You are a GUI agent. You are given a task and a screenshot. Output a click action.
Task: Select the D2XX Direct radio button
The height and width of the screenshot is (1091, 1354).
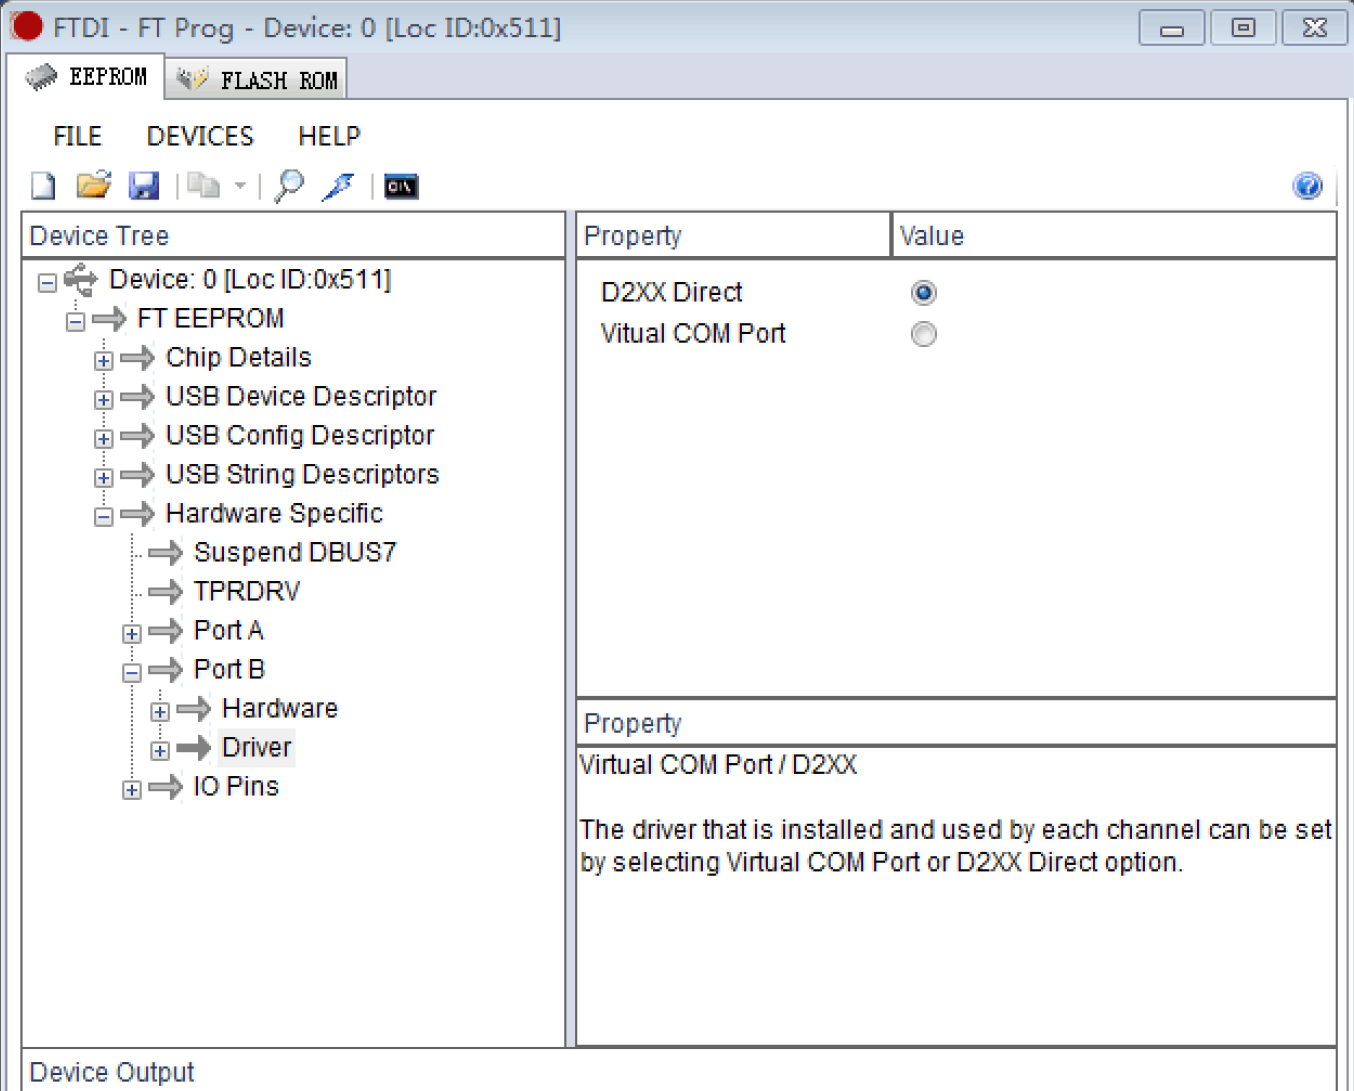pos(923,293)
